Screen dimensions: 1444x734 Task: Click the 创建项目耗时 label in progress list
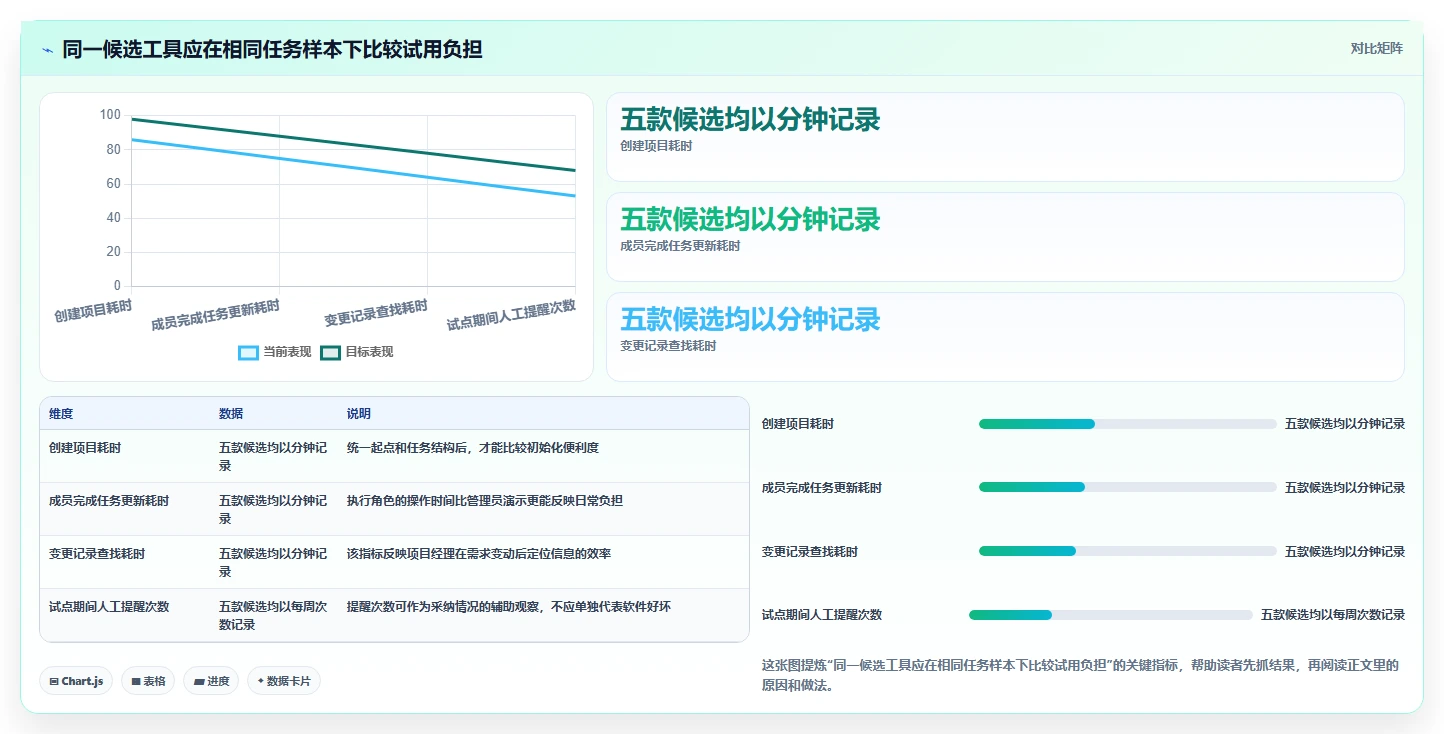(x=798, y=424)
